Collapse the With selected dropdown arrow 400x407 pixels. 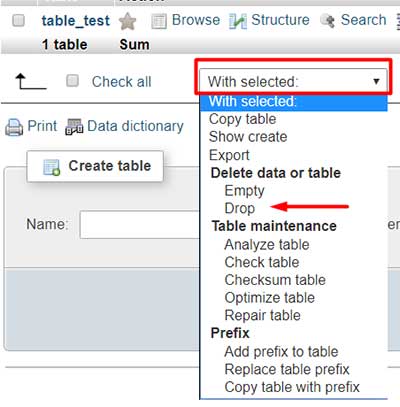(376, 81)
